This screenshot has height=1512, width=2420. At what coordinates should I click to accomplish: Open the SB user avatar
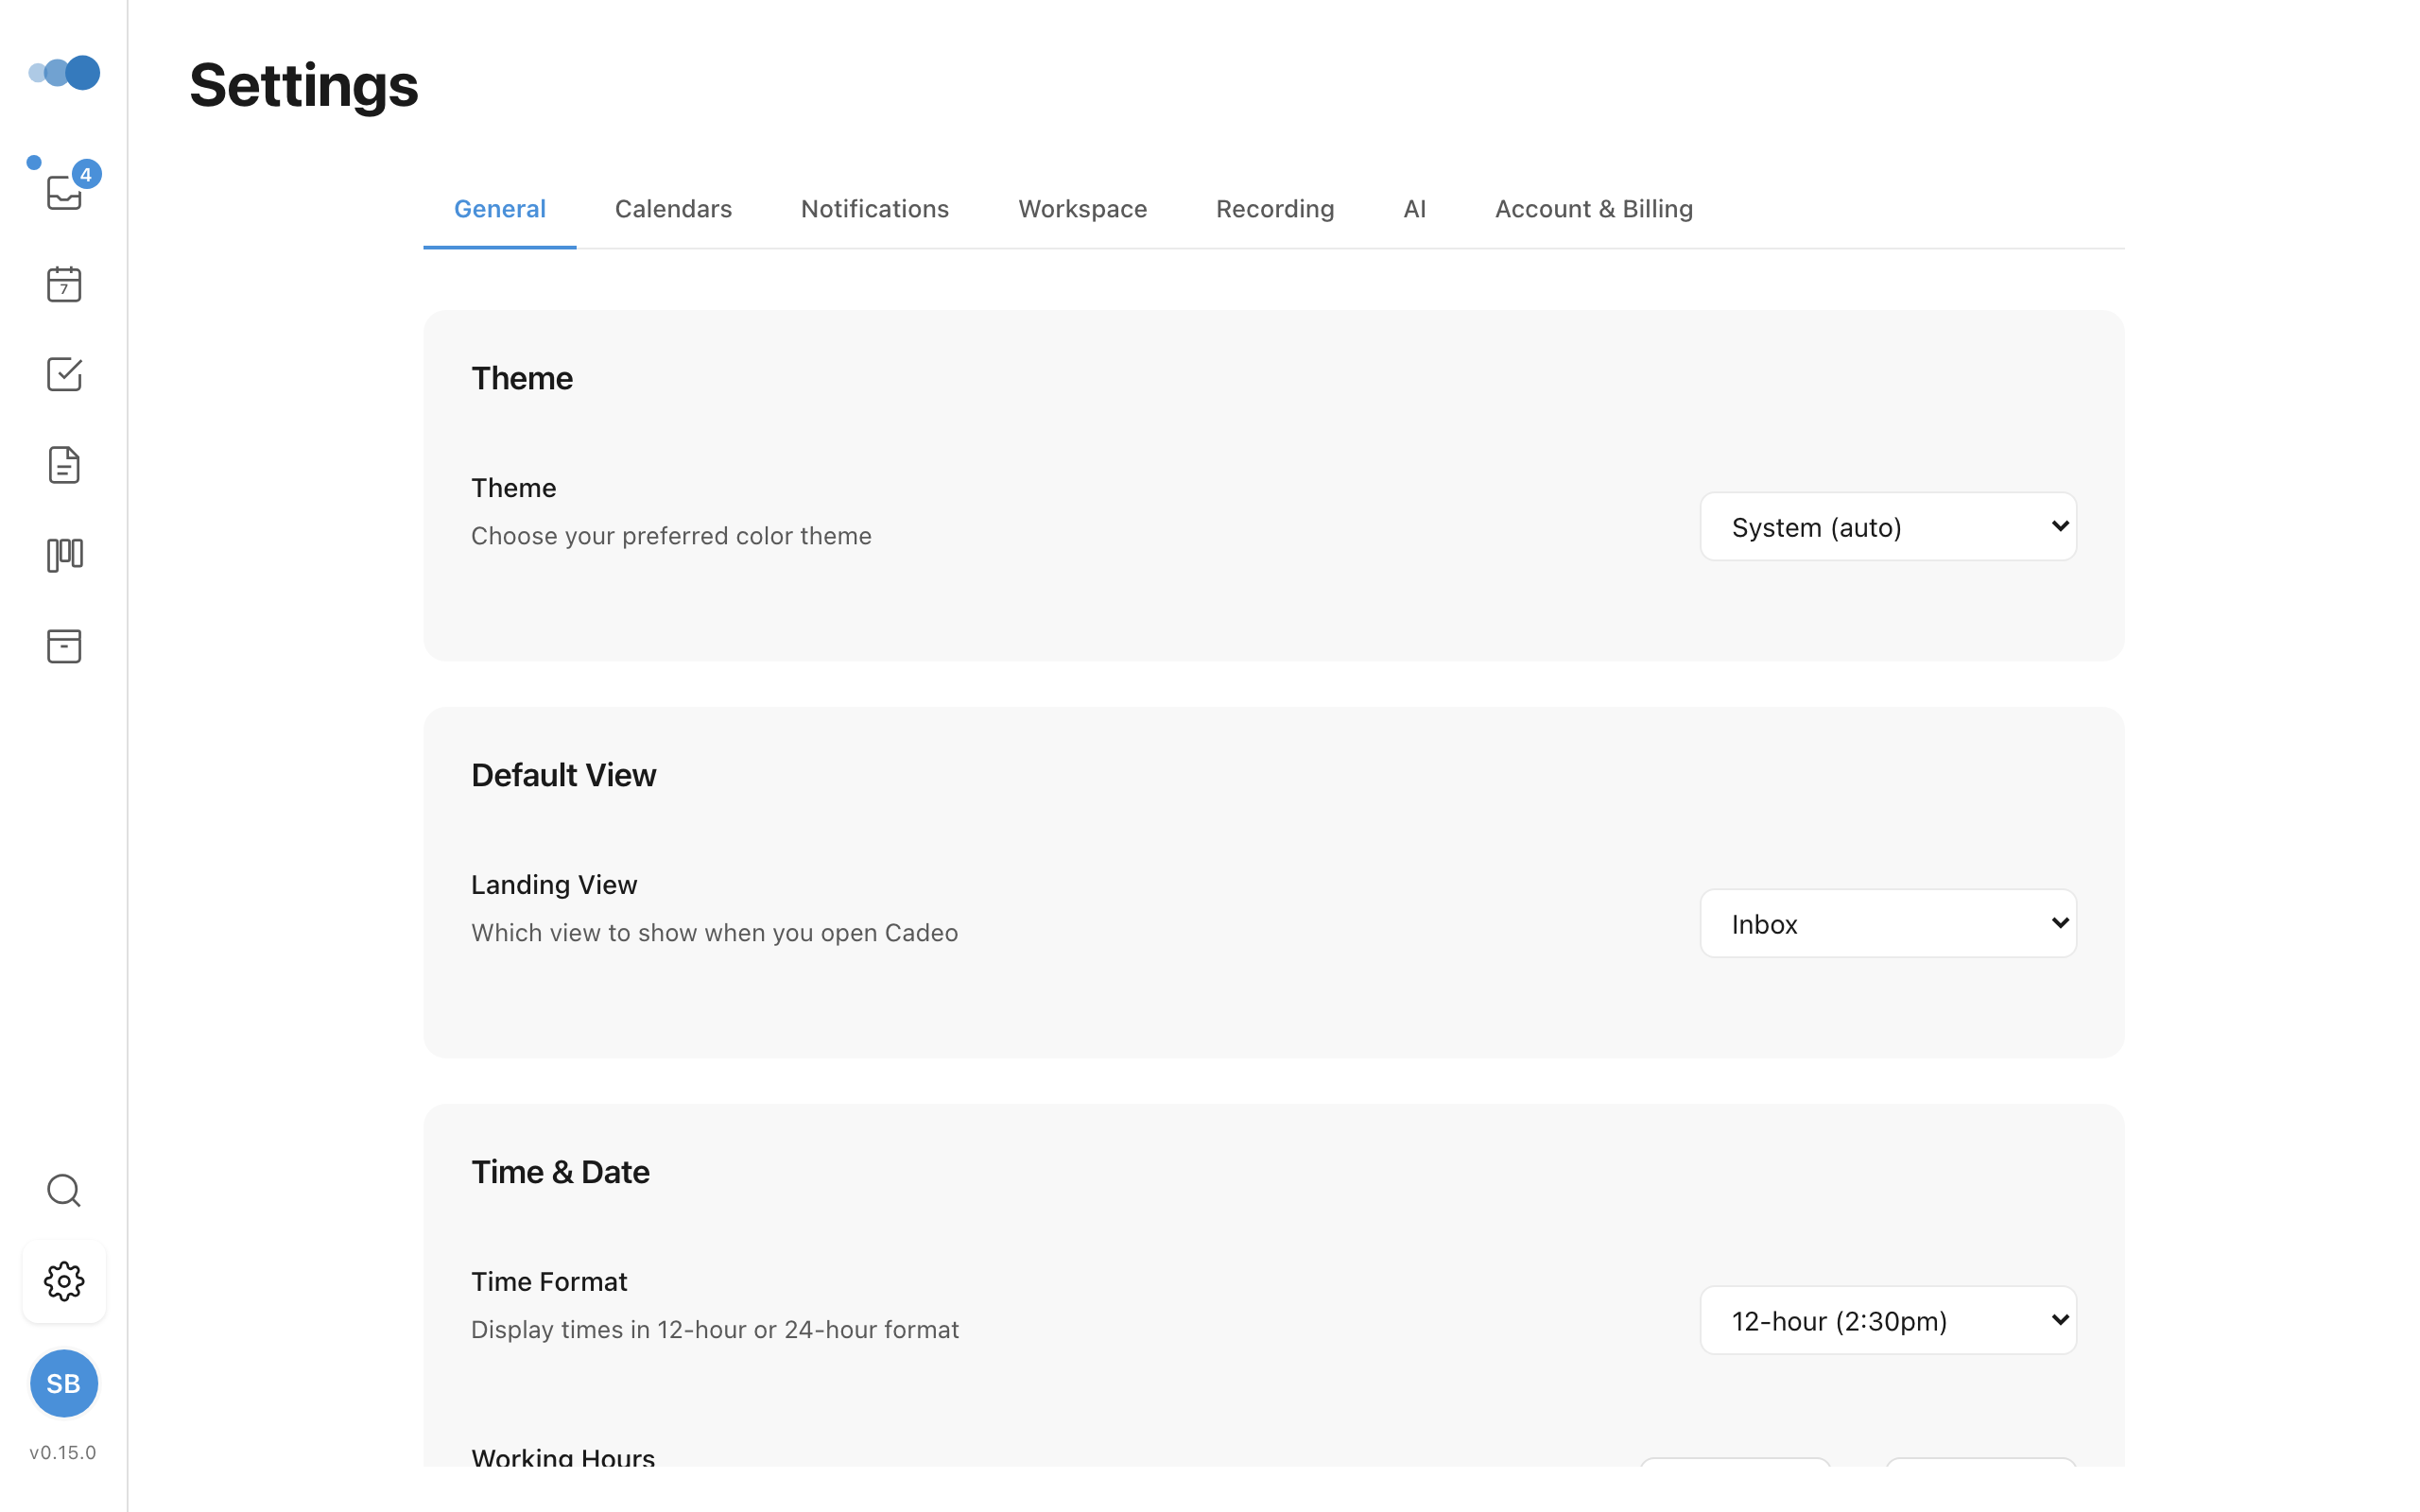point(64,1384)
